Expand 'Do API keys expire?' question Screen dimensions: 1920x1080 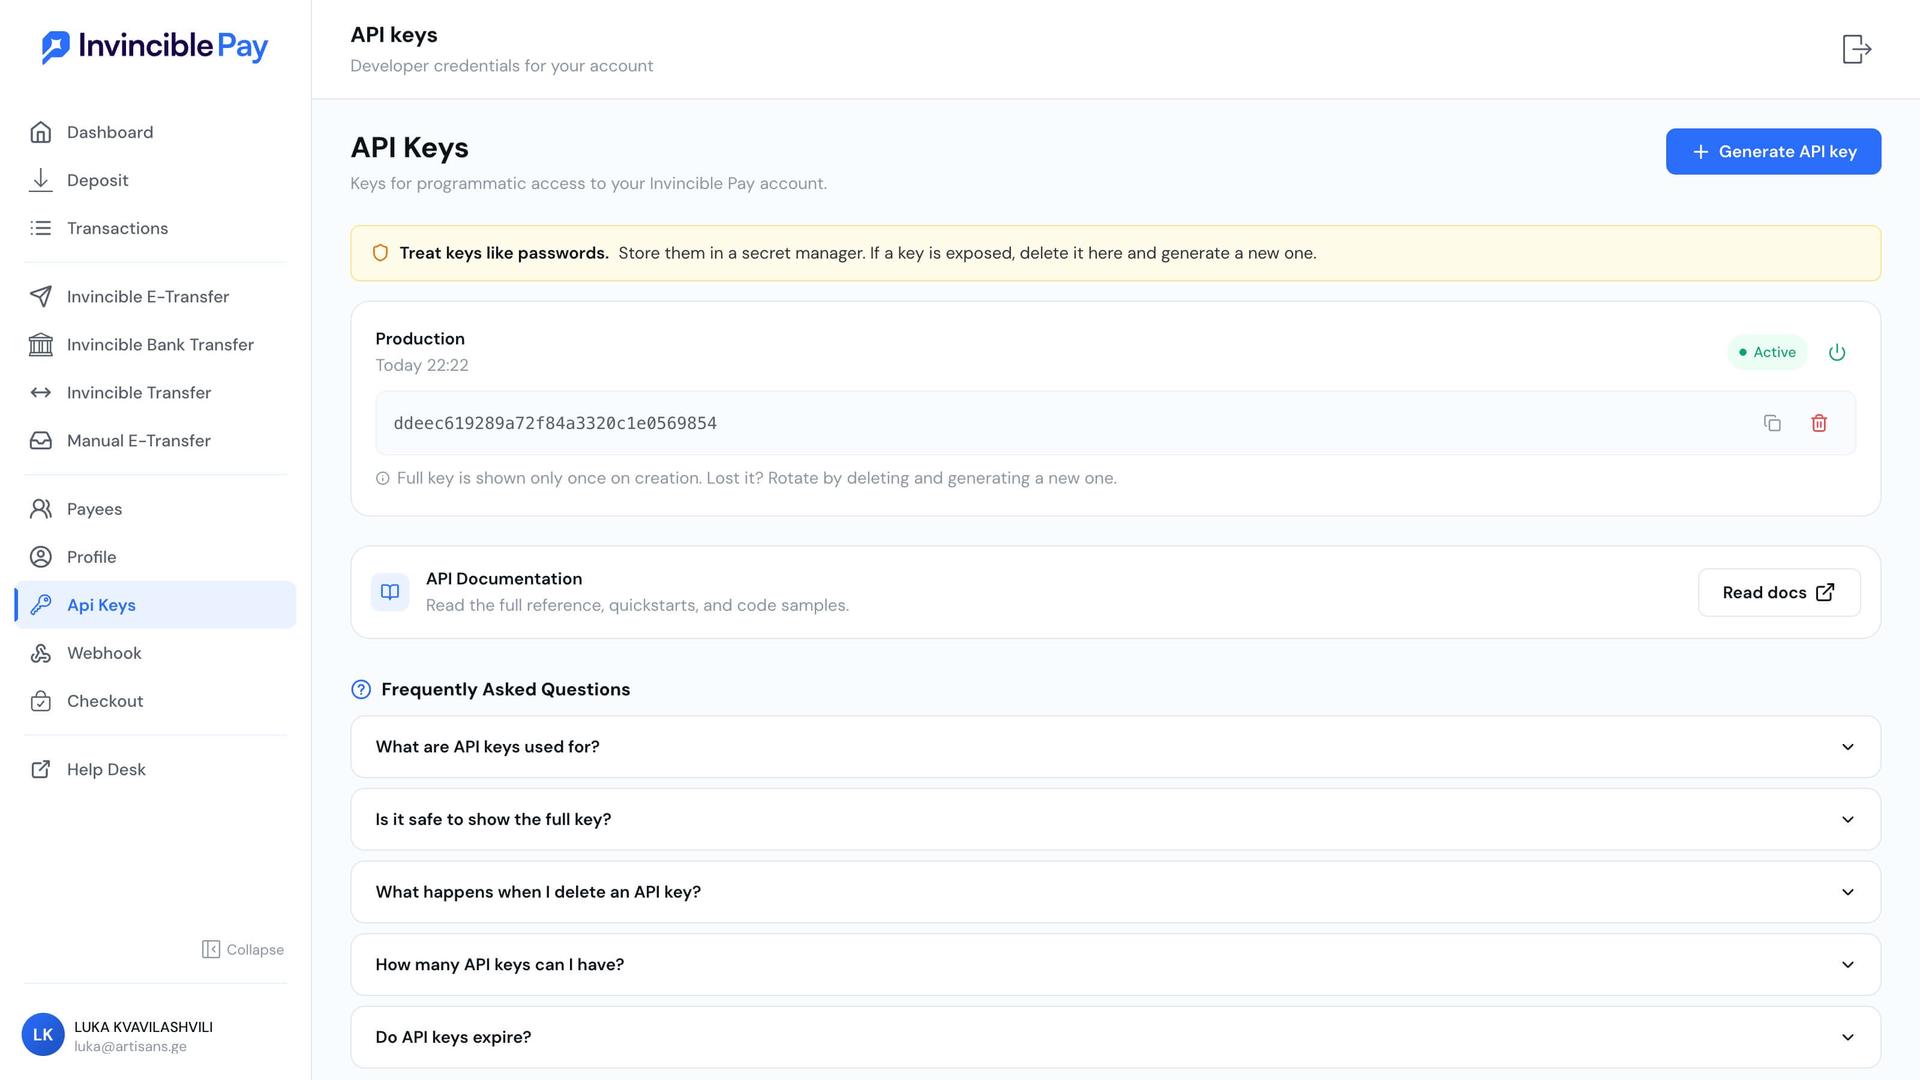(1115, 1037)
